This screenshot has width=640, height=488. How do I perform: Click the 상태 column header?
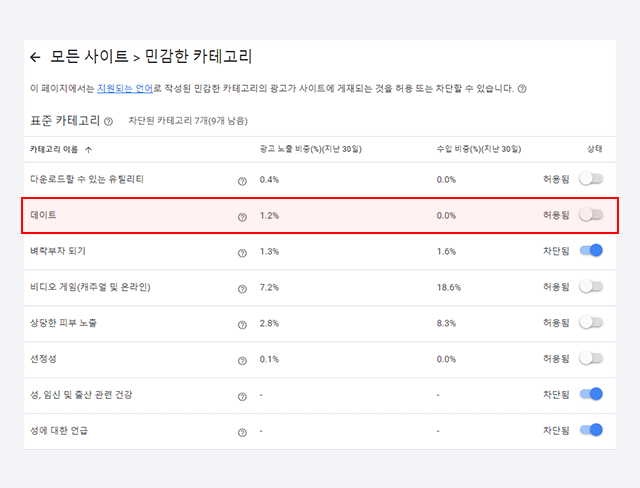[595, 149]
